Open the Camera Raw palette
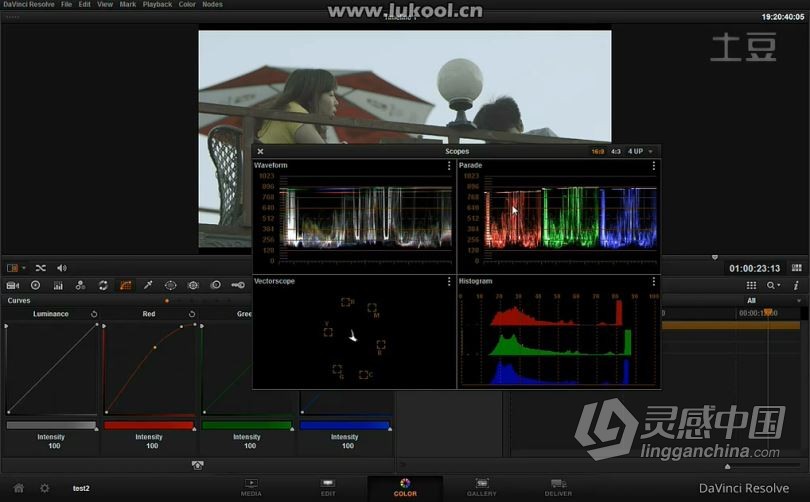The width and height of the screenshot is (810, 502). point(12,286)
